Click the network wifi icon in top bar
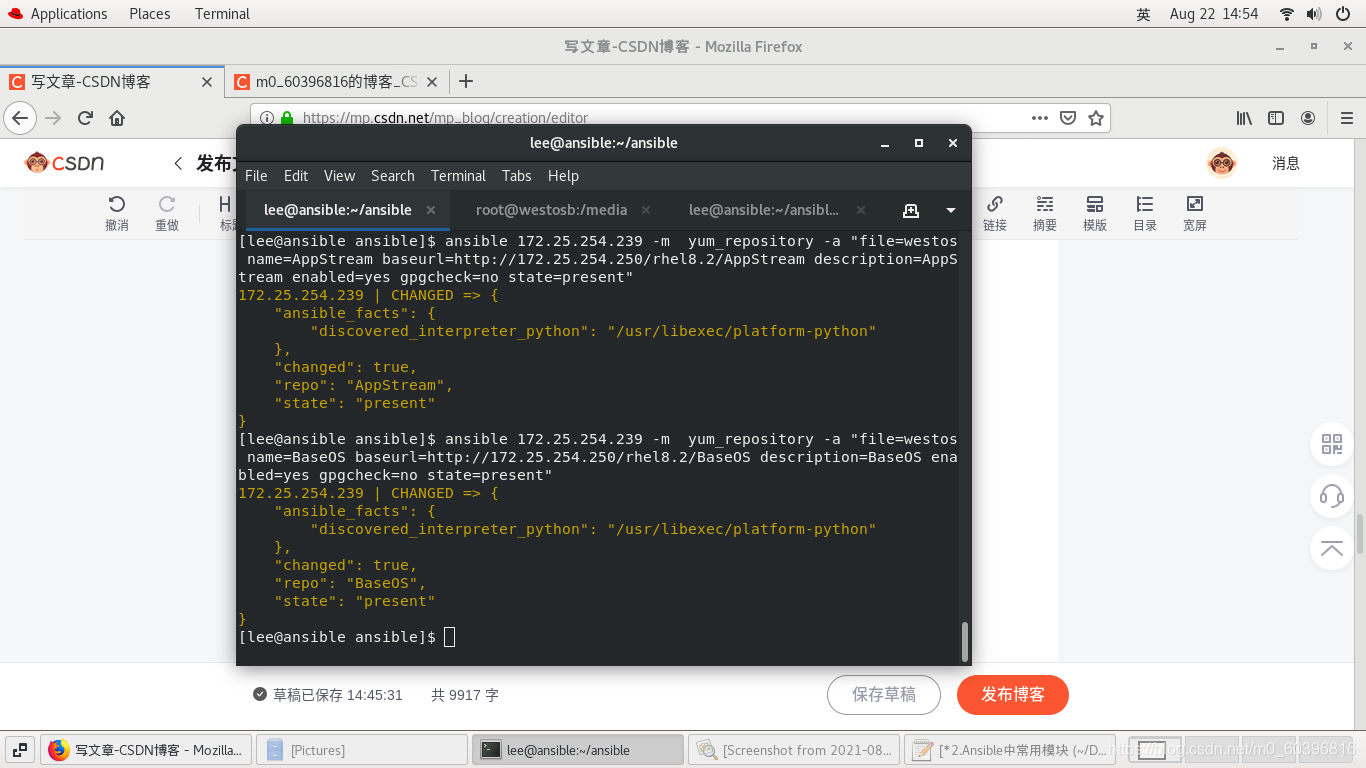The width and height of the screenshot is (1366, 768). pos(1287,14)
